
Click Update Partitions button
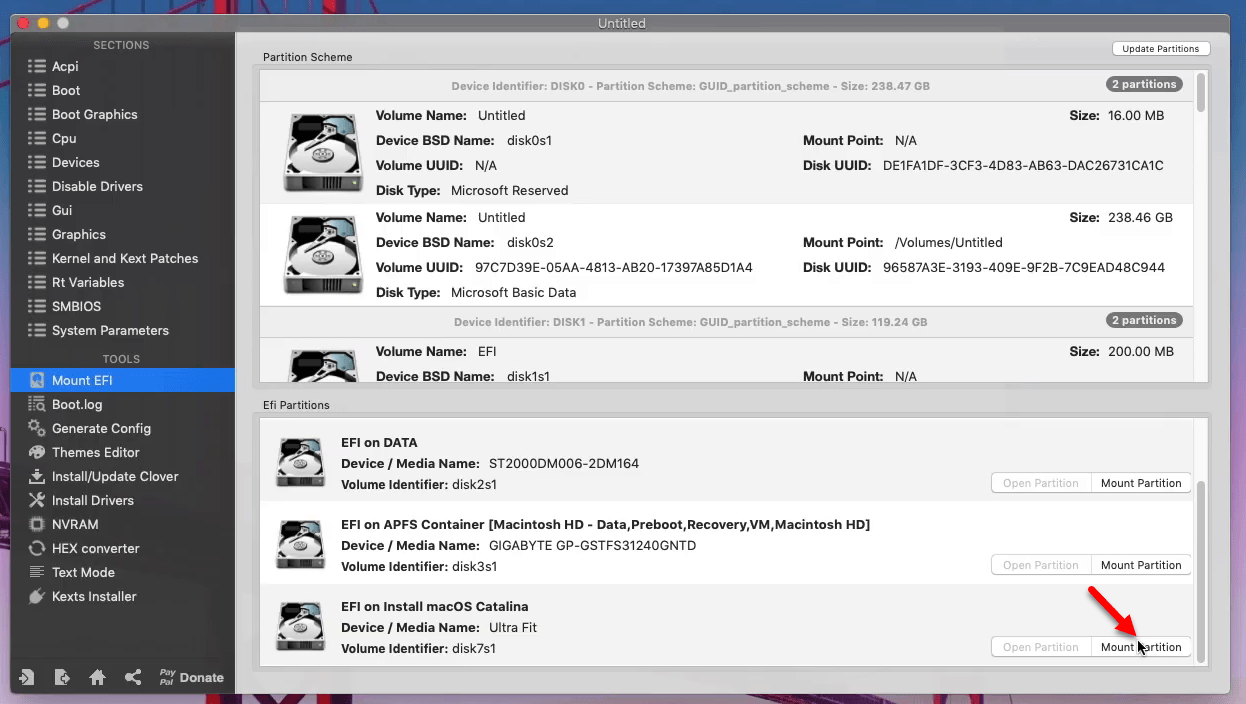pos(1161,49)
